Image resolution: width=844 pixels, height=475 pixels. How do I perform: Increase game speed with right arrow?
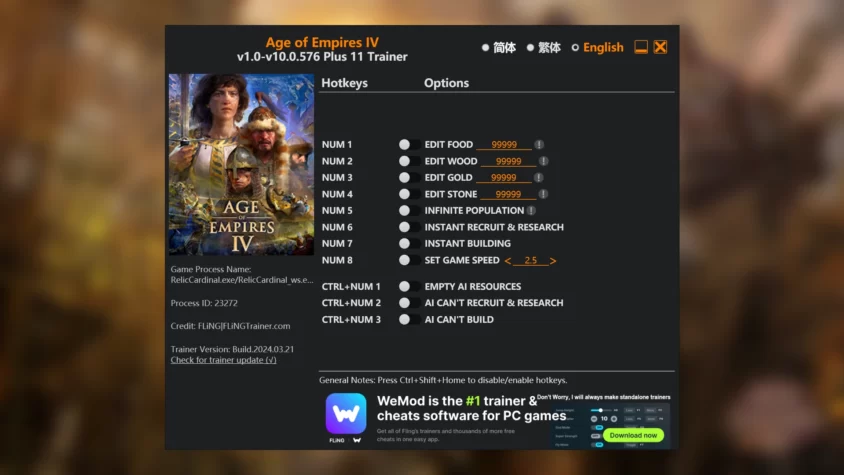pos(553,261)
